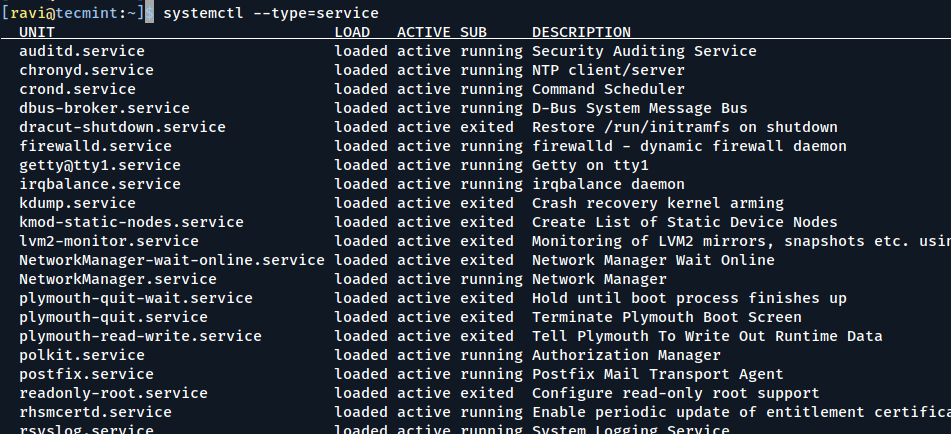Click the typed systemctl --type=service command
Viewport: 951px width, 434px height.
pos(270,13)
